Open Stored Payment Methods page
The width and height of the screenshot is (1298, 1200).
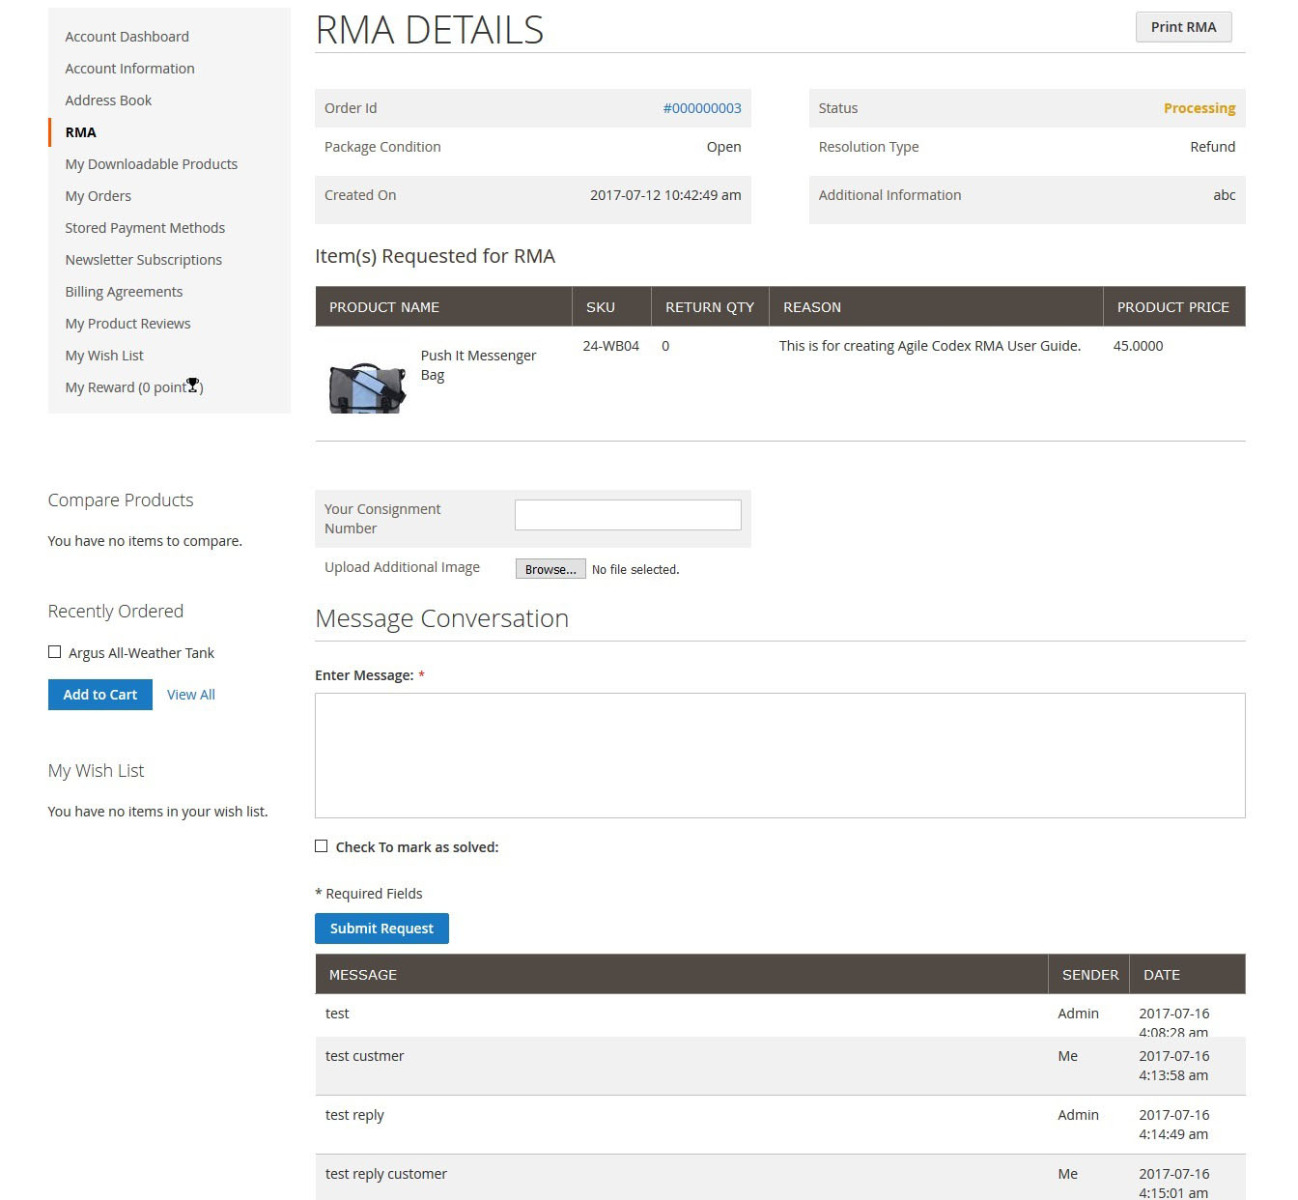[x=145, y=228]
